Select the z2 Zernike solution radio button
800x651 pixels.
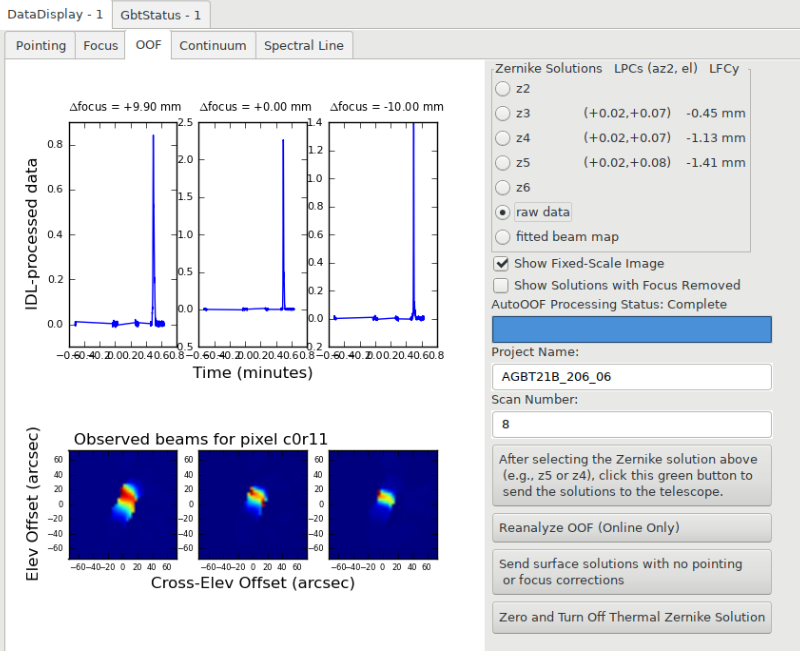click(503, 89)
